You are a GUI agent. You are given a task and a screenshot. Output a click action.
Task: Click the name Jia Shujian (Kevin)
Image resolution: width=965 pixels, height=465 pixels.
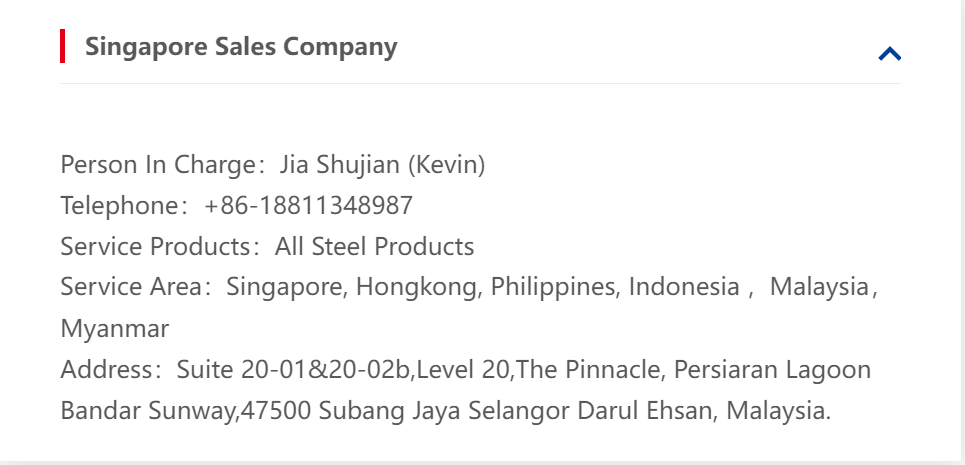pos(382,165)
